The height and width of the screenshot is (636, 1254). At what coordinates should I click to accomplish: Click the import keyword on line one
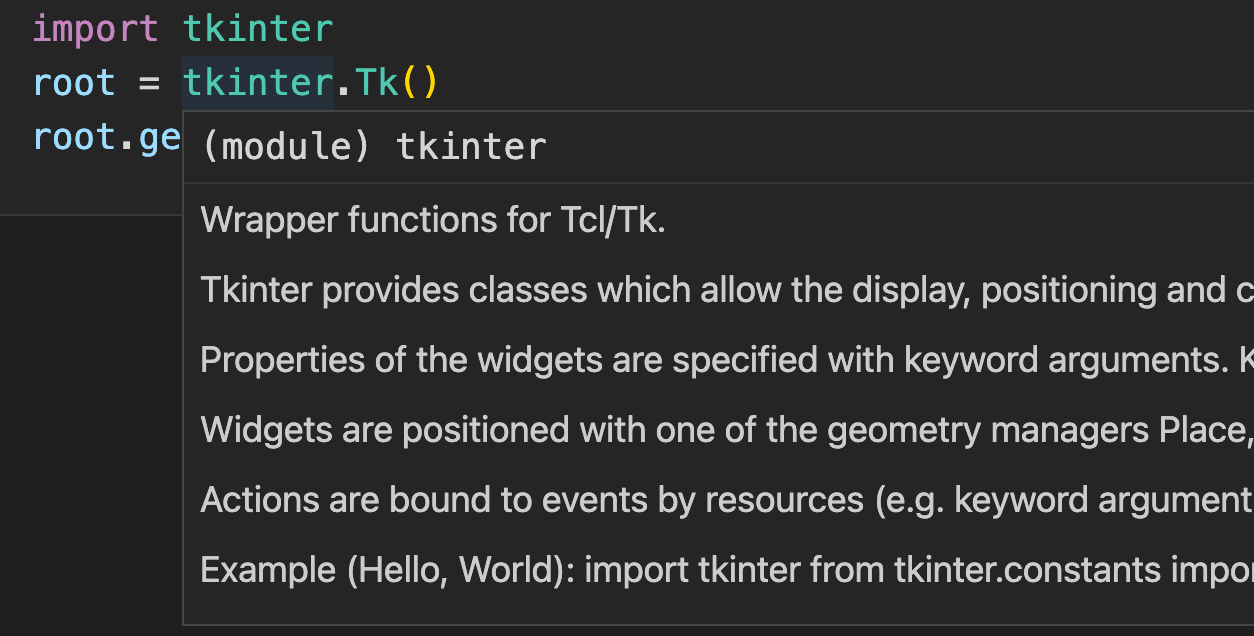pyautogui.click(x=95, y=28)
